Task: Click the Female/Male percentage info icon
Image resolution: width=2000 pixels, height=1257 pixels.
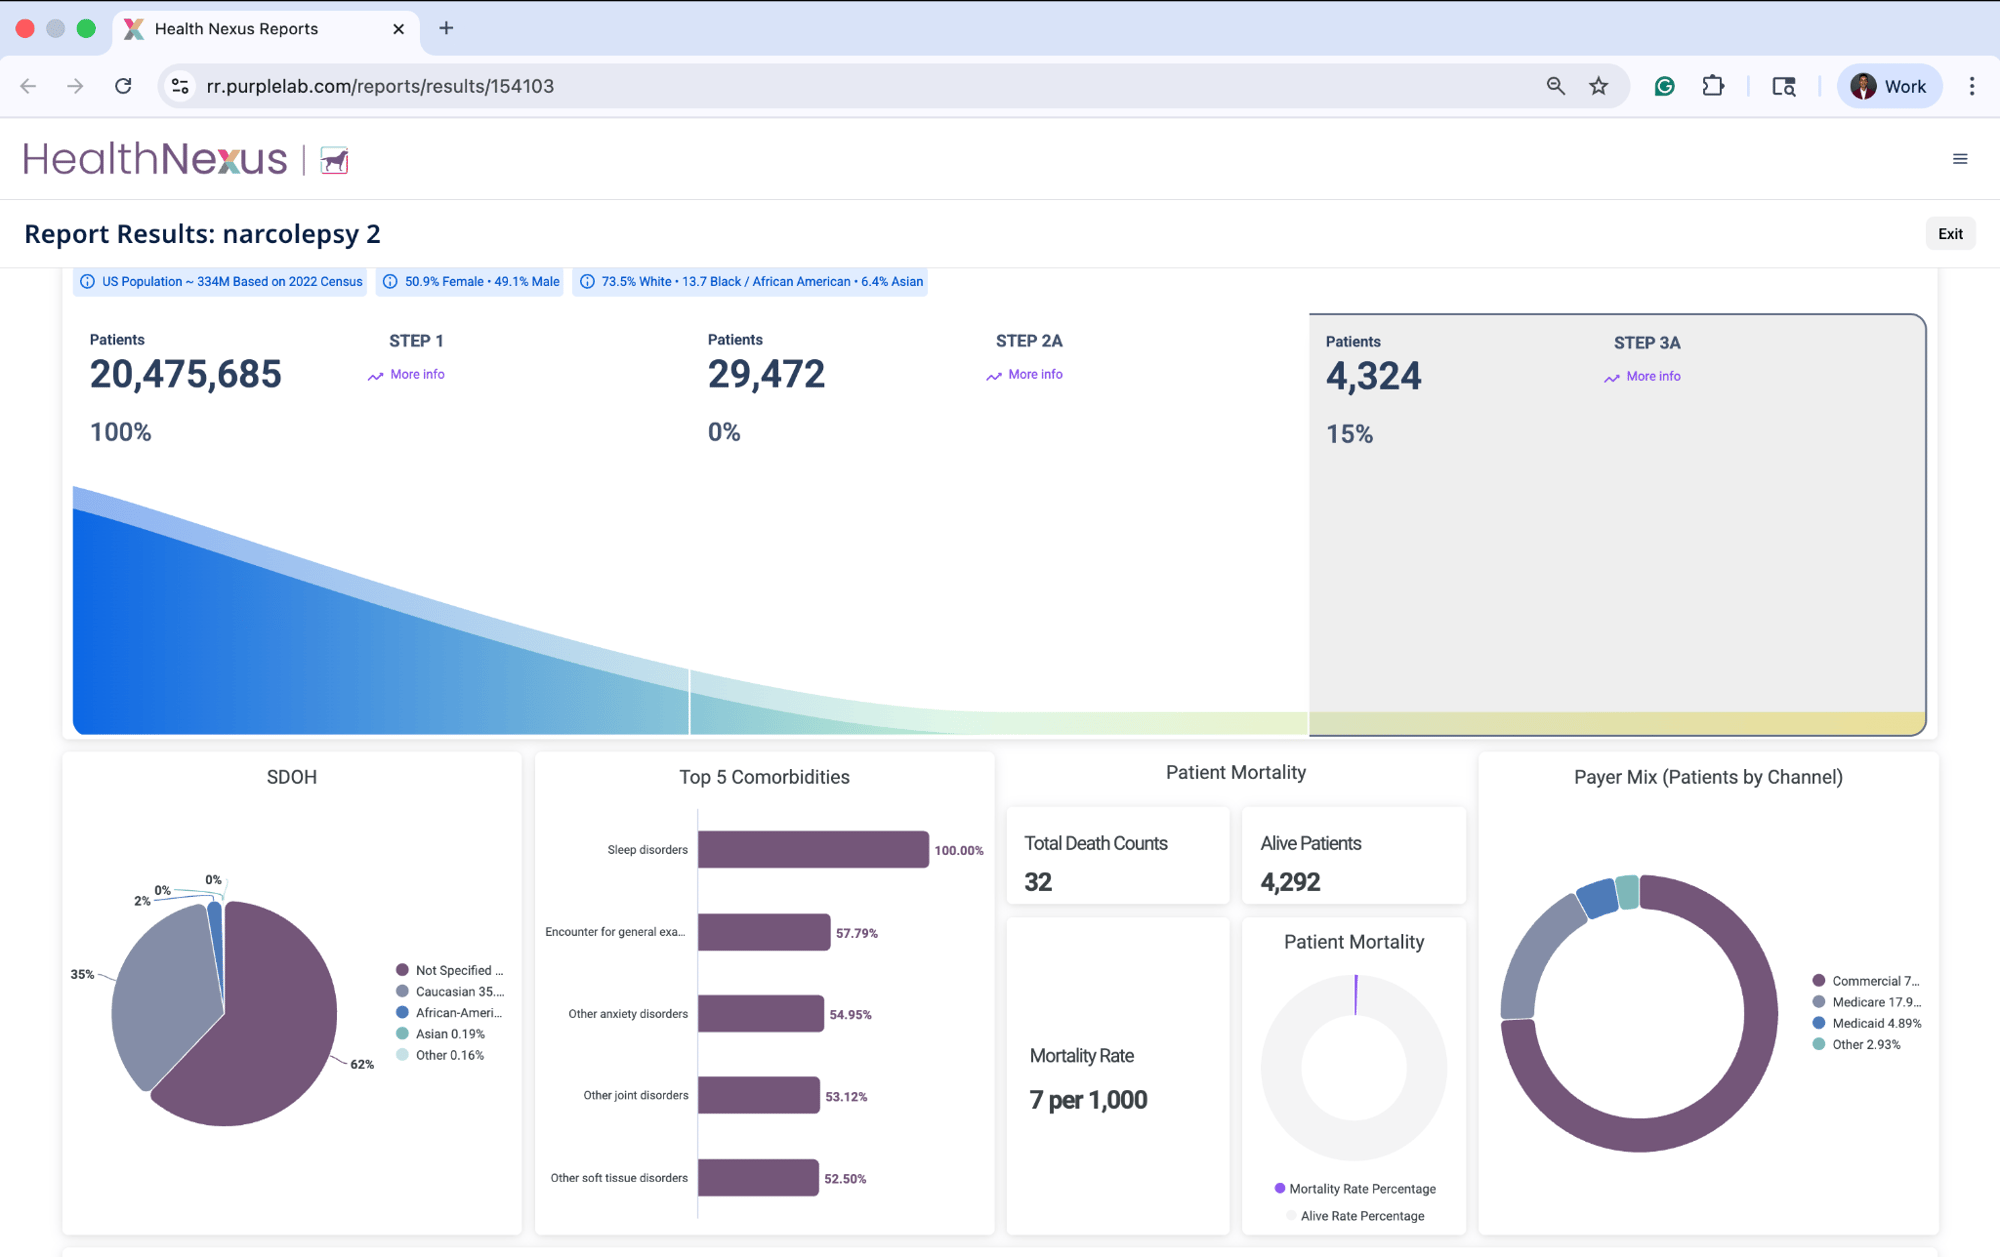Action: (391, 282)
